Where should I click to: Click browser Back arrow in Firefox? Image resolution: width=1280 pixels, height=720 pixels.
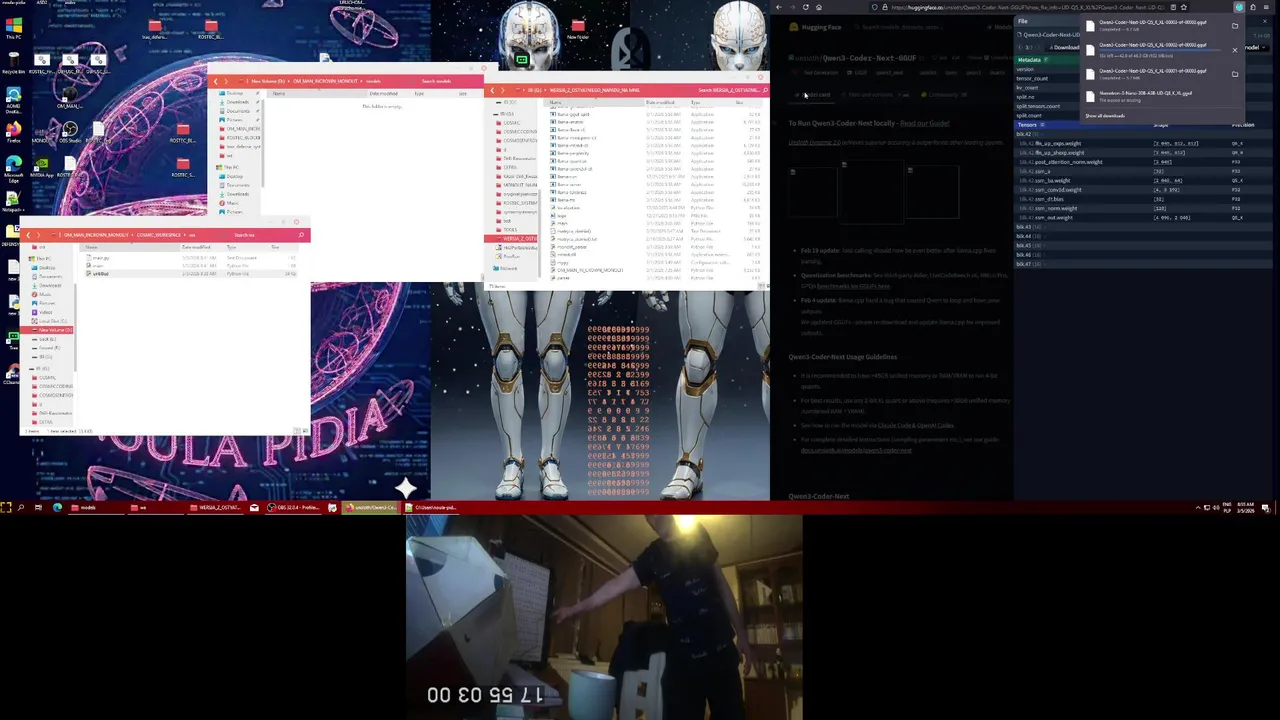coord(779,7)
